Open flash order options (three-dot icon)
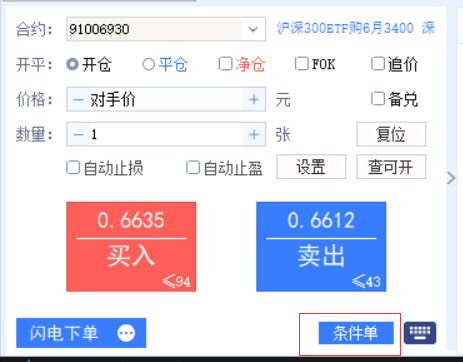463x362 pixels. (x=126, y=333)
